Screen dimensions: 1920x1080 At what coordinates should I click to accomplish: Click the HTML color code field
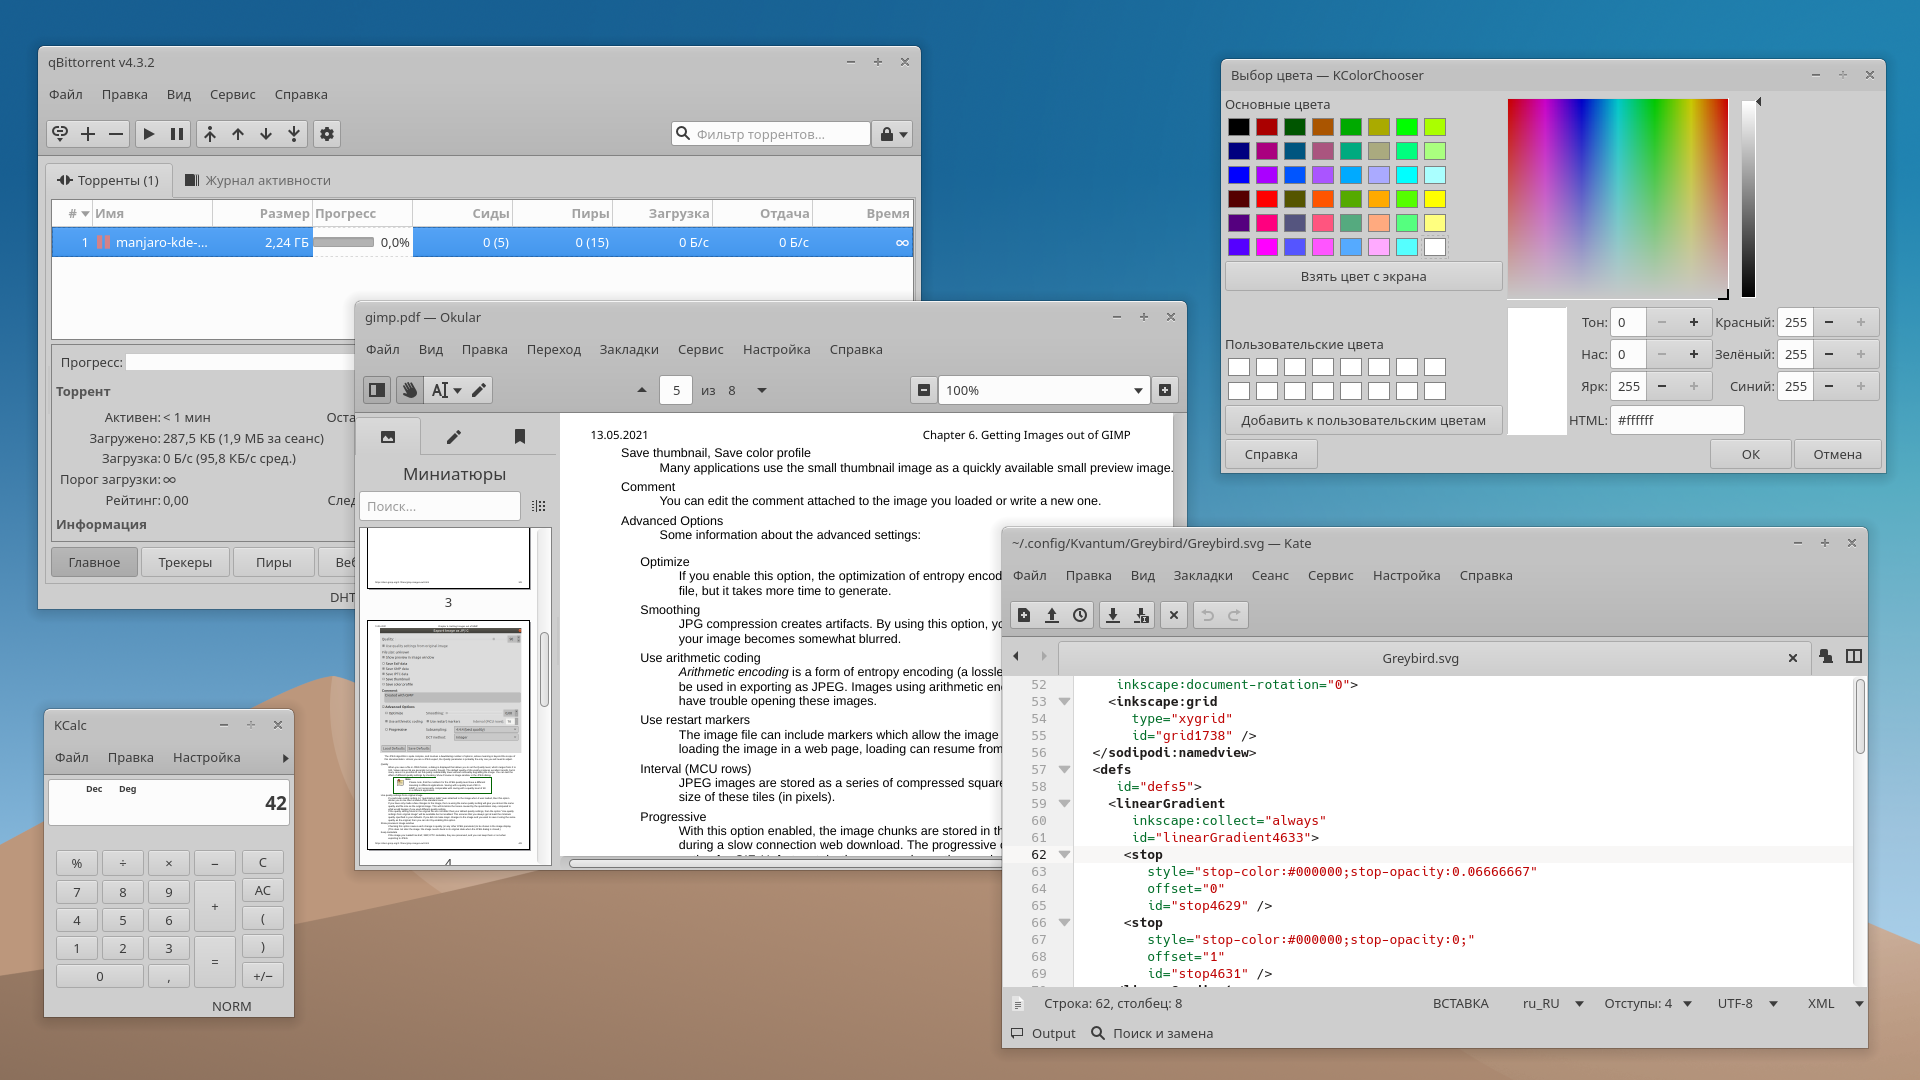coord(1677,421)
